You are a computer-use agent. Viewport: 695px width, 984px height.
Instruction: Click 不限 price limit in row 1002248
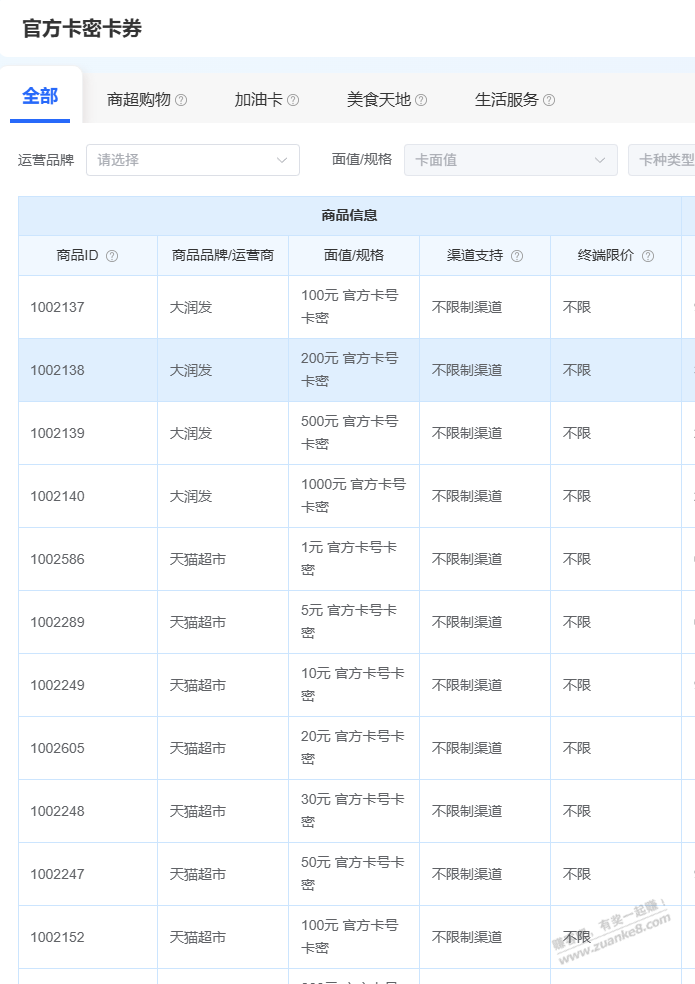point(577,811)
